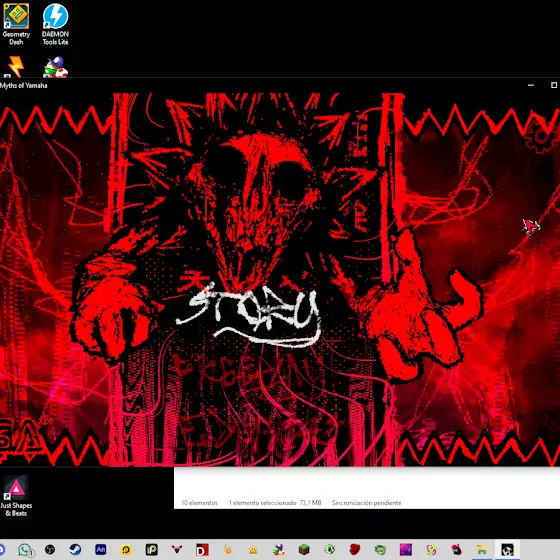Open the Mario characters desktop shortcut
Image resolution: width=560 pixels, height=560 pixels.
point(55,67)
